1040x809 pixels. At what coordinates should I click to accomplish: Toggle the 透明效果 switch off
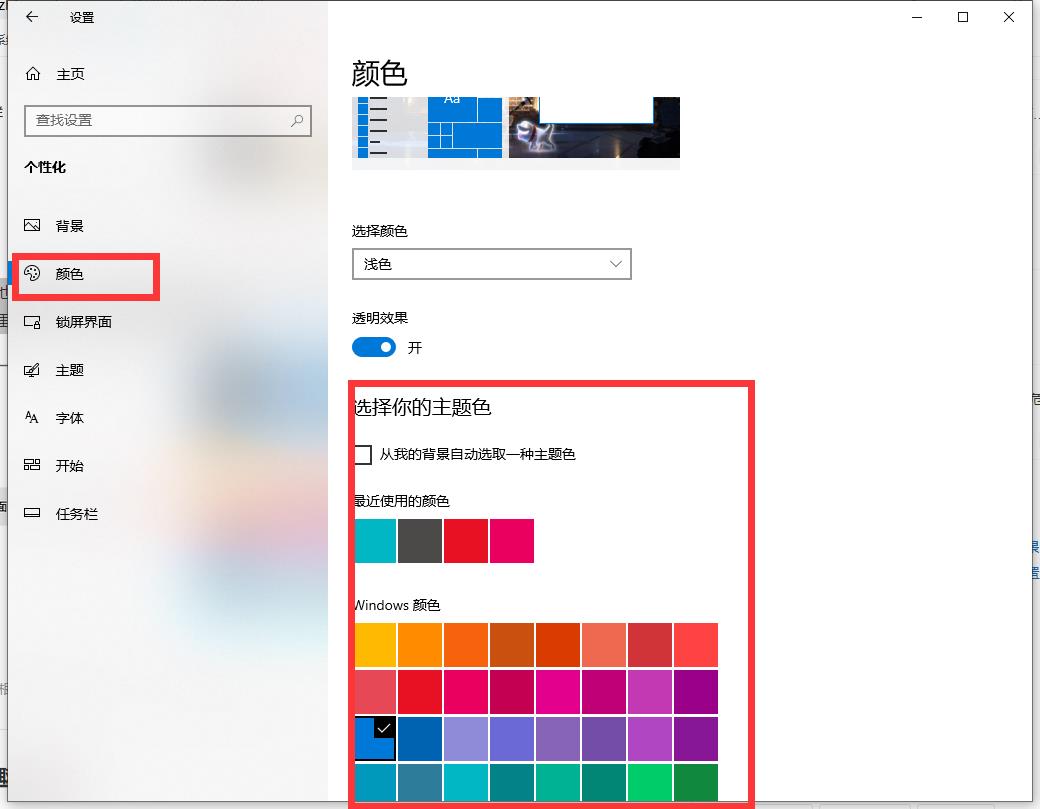click(374, 347)
